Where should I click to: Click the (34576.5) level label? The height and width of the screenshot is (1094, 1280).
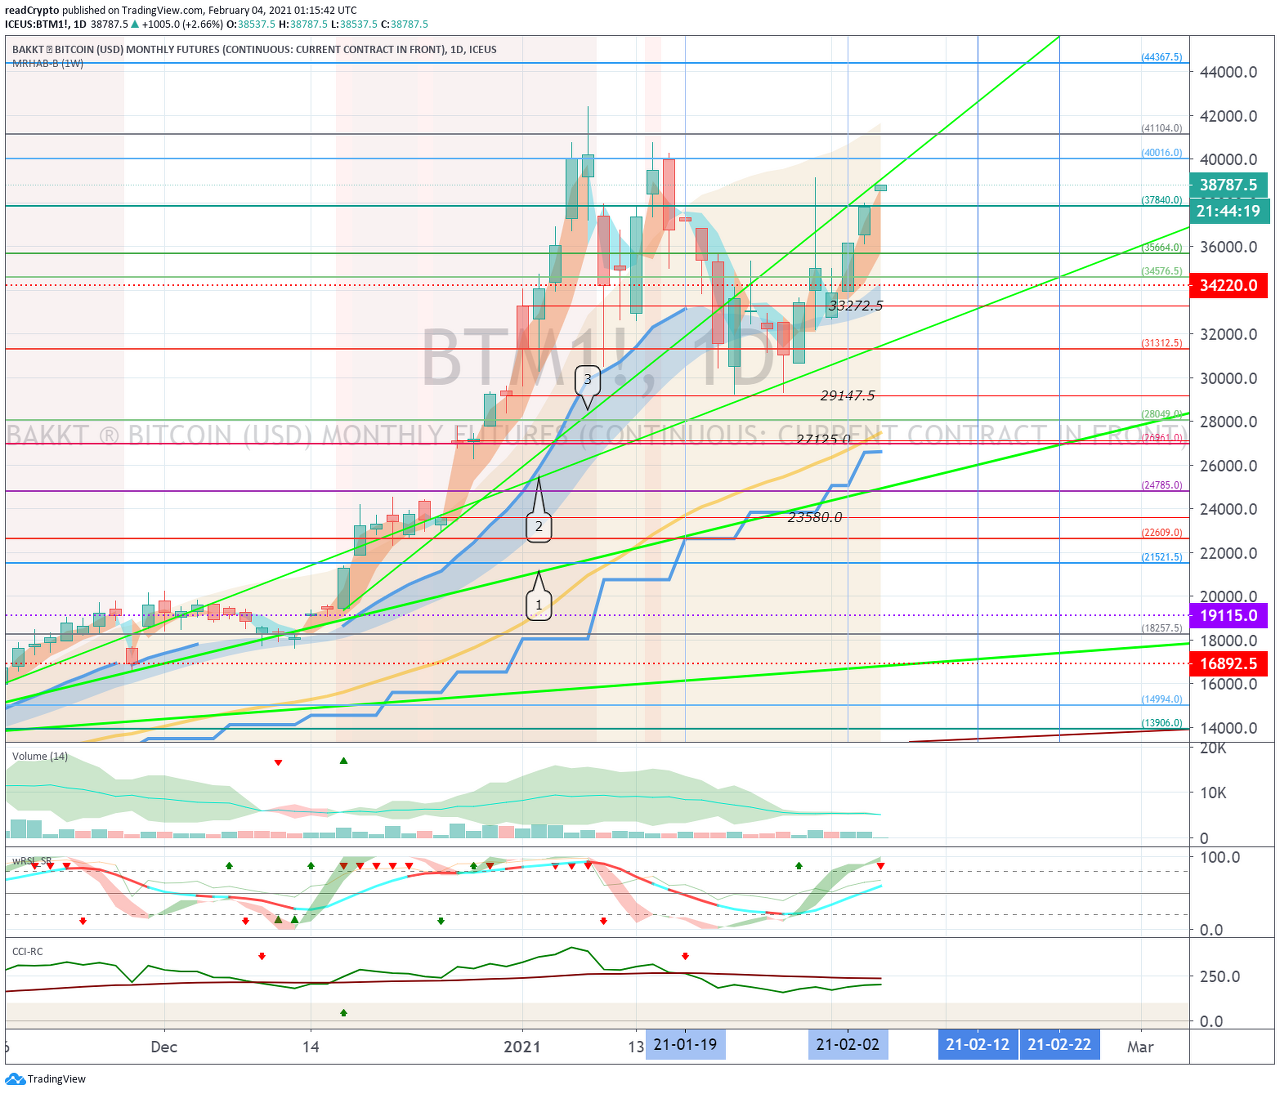pyautogui.click(x=1161, y=271)
